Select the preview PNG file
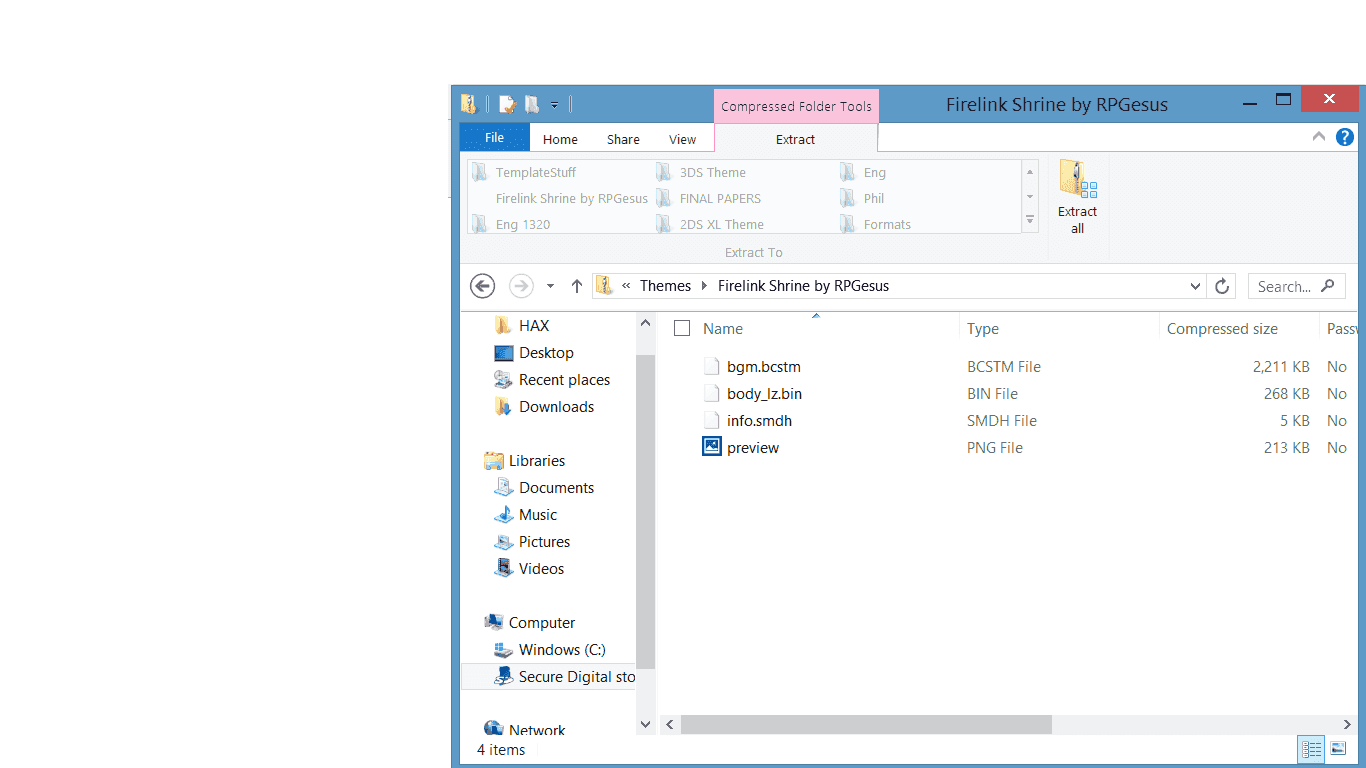The width and height of the screenshot is (1366, 768). click(753, 448)
